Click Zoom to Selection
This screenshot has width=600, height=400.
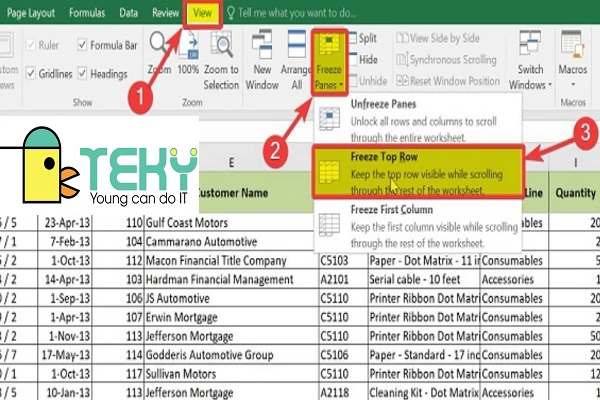point(221,60)
